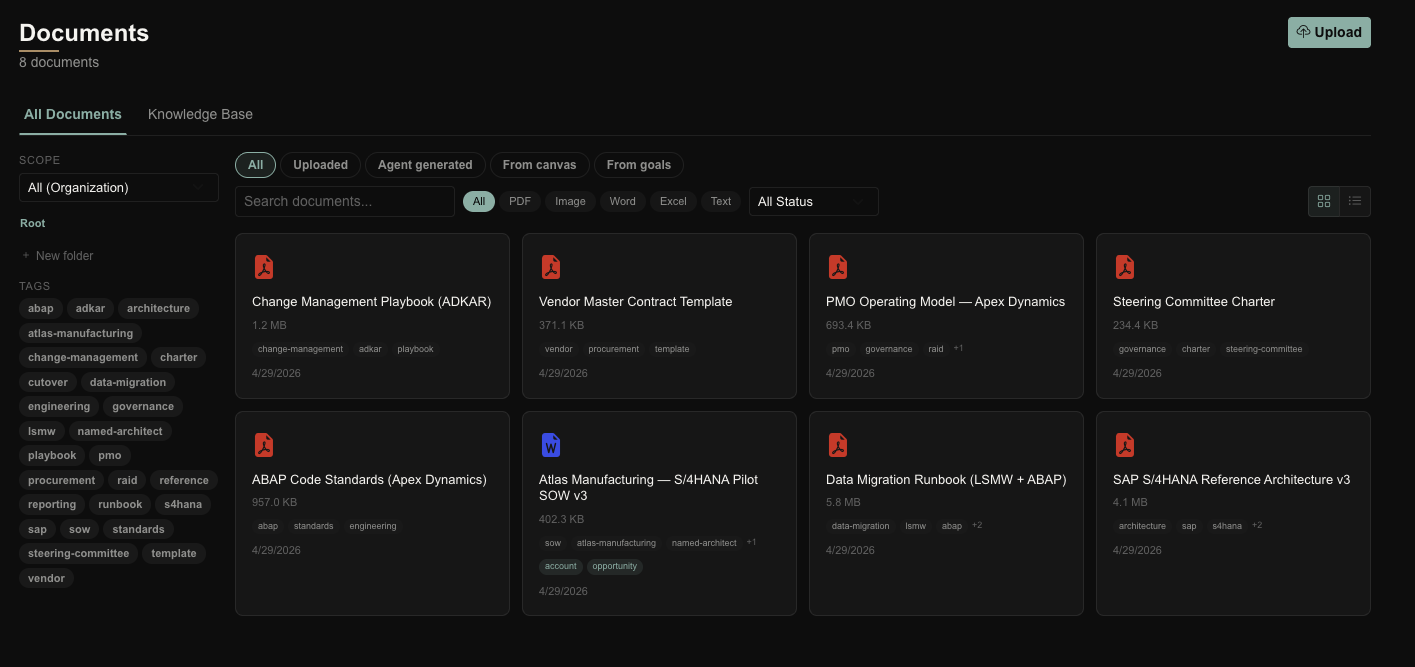
Task: Open SAP S/4HANA Reference Architecture v3 title
Action: tap(1232, 480)
